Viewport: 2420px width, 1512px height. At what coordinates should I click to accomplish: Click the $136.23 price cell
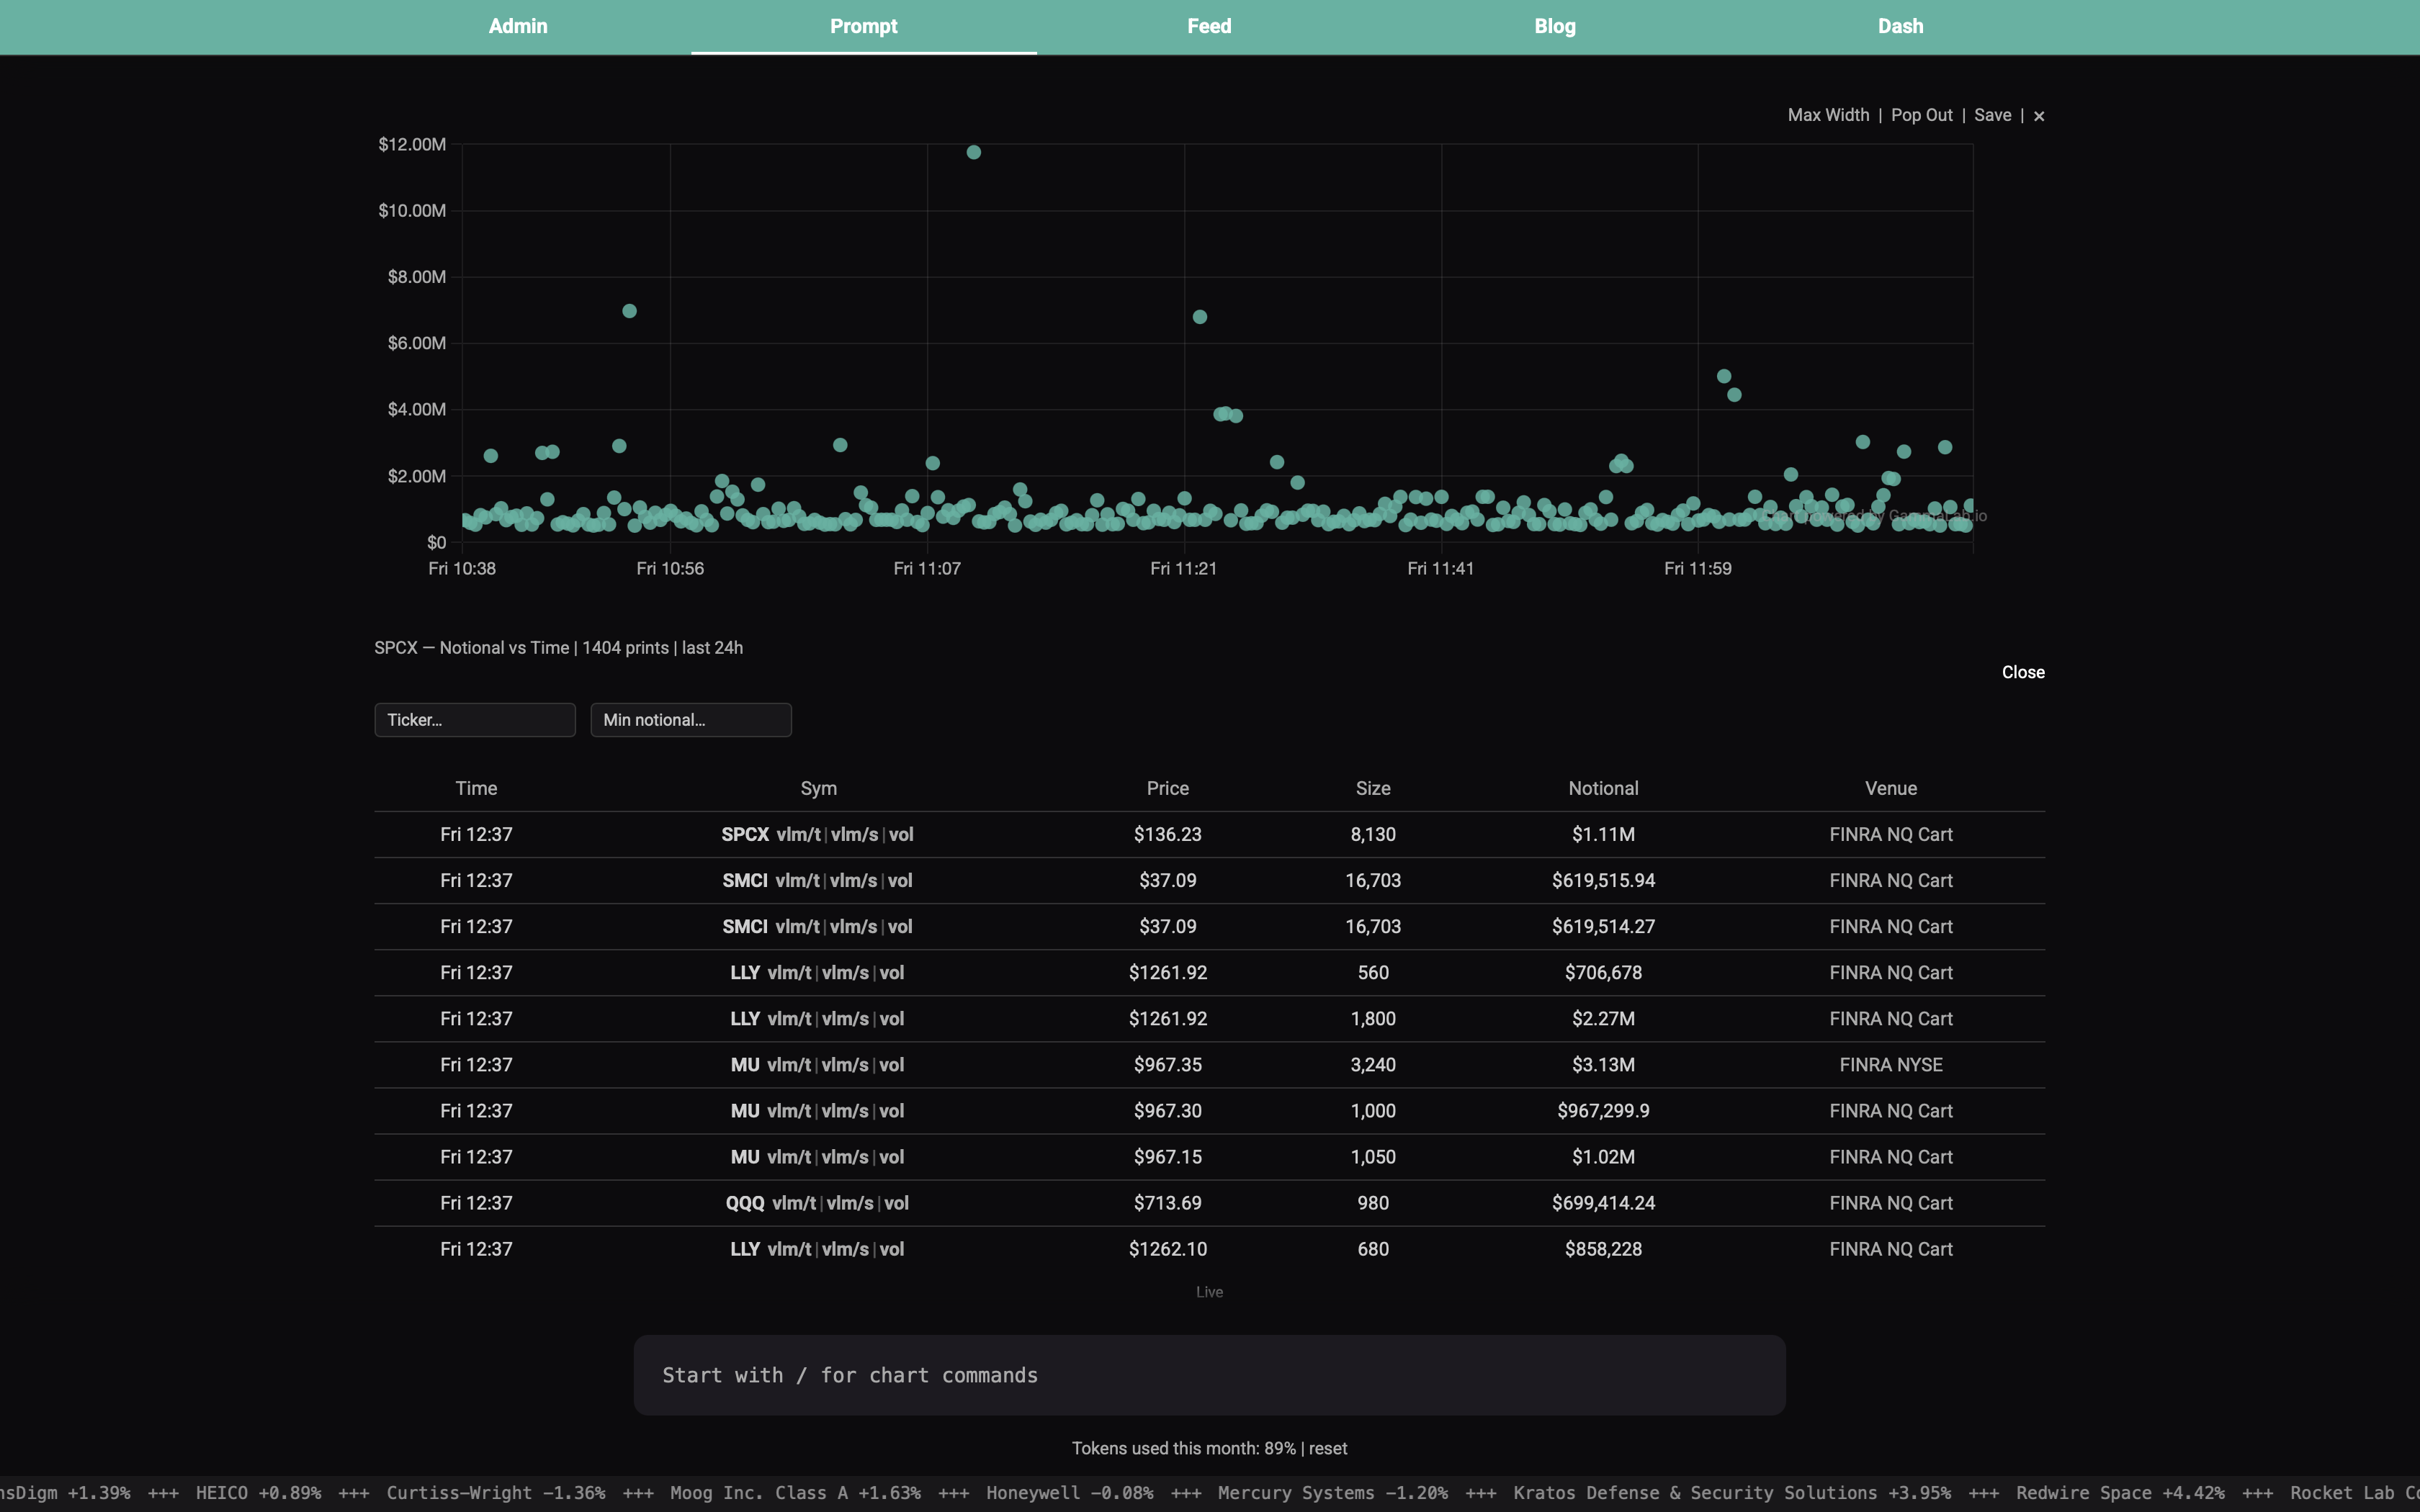point(1168,834)
